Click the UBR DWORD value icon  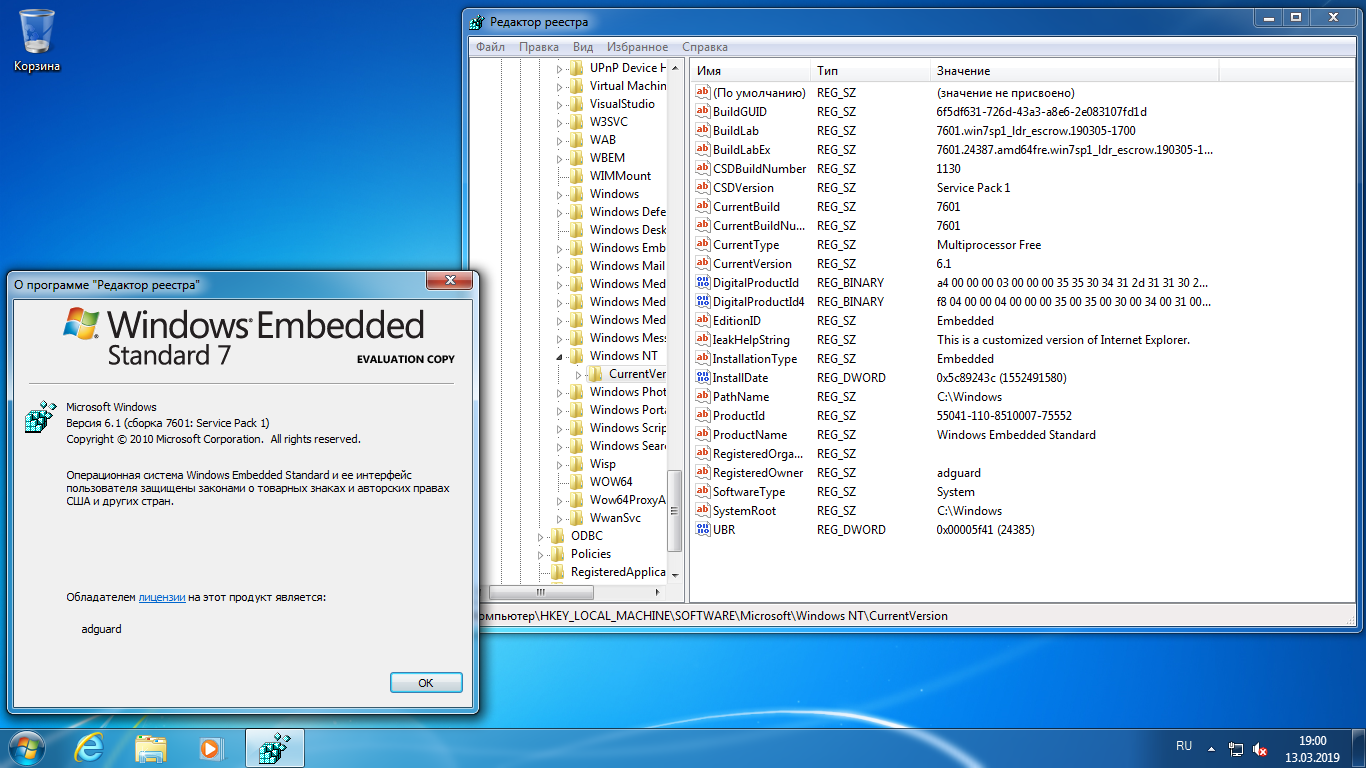[x=702, y=530]
